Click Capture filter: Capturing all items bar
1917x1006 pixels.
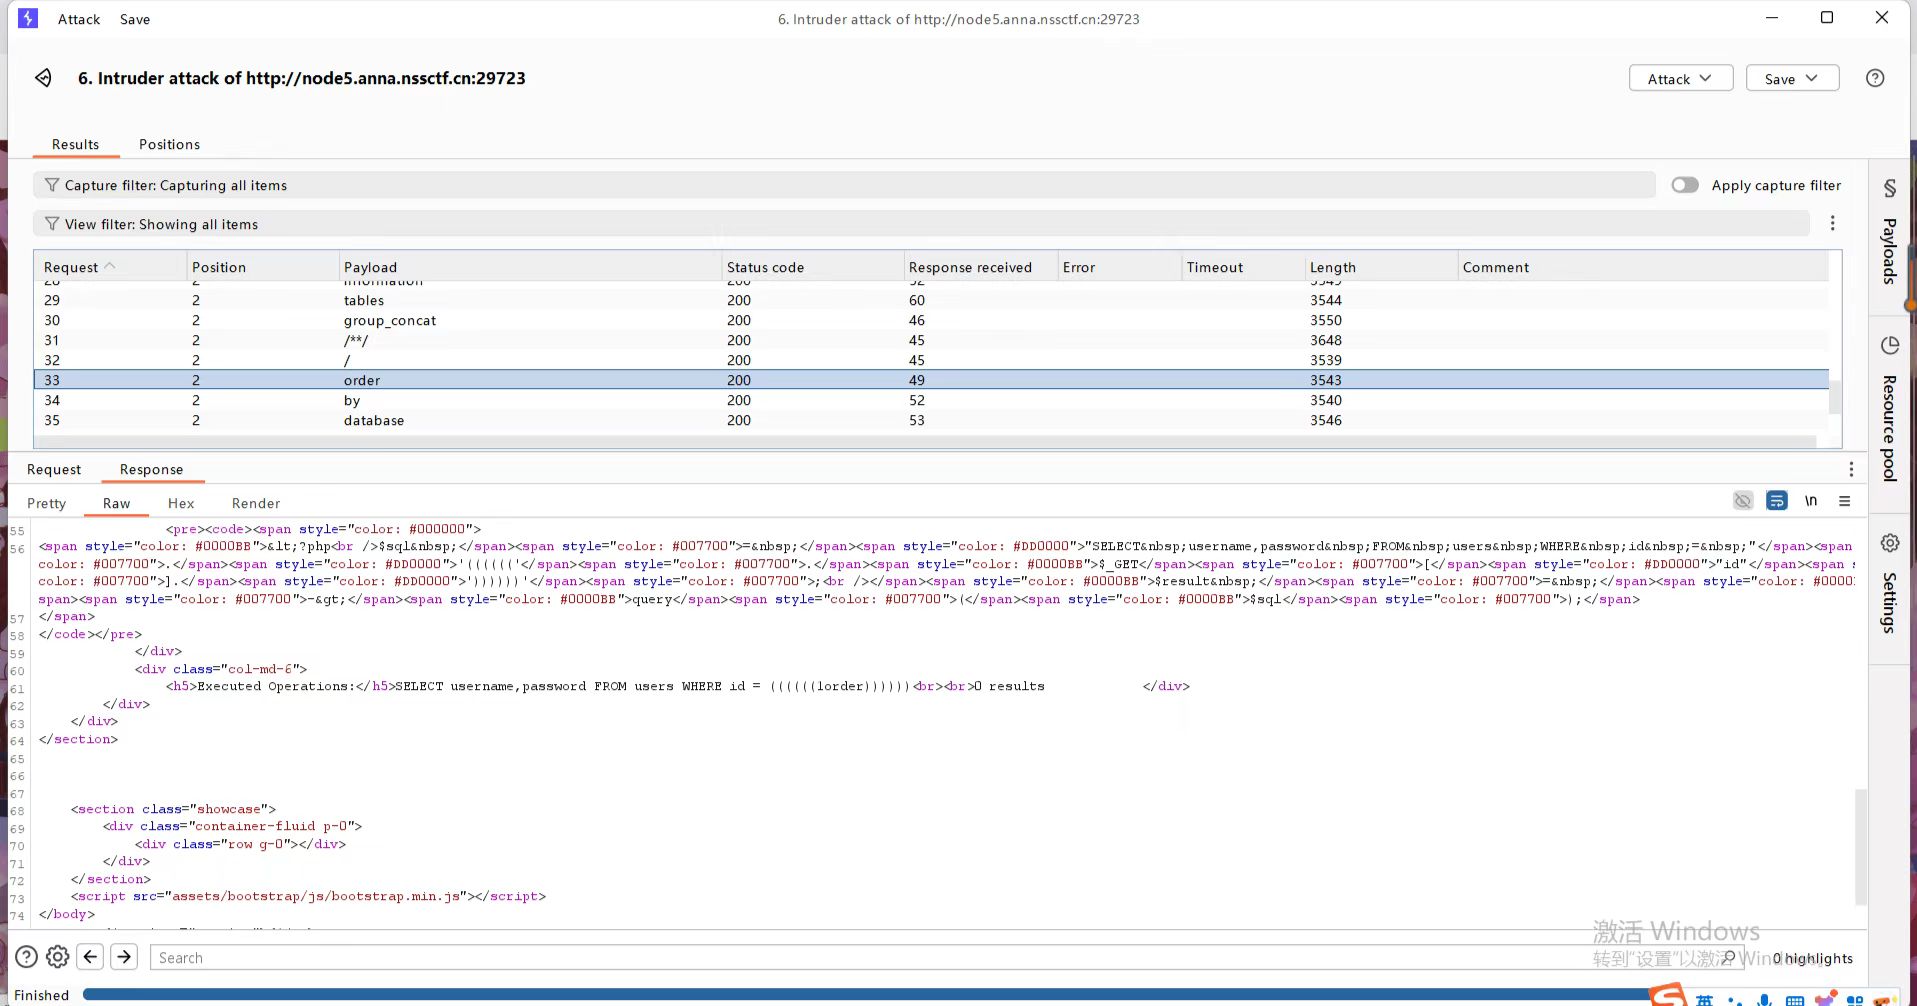point(845,185)
